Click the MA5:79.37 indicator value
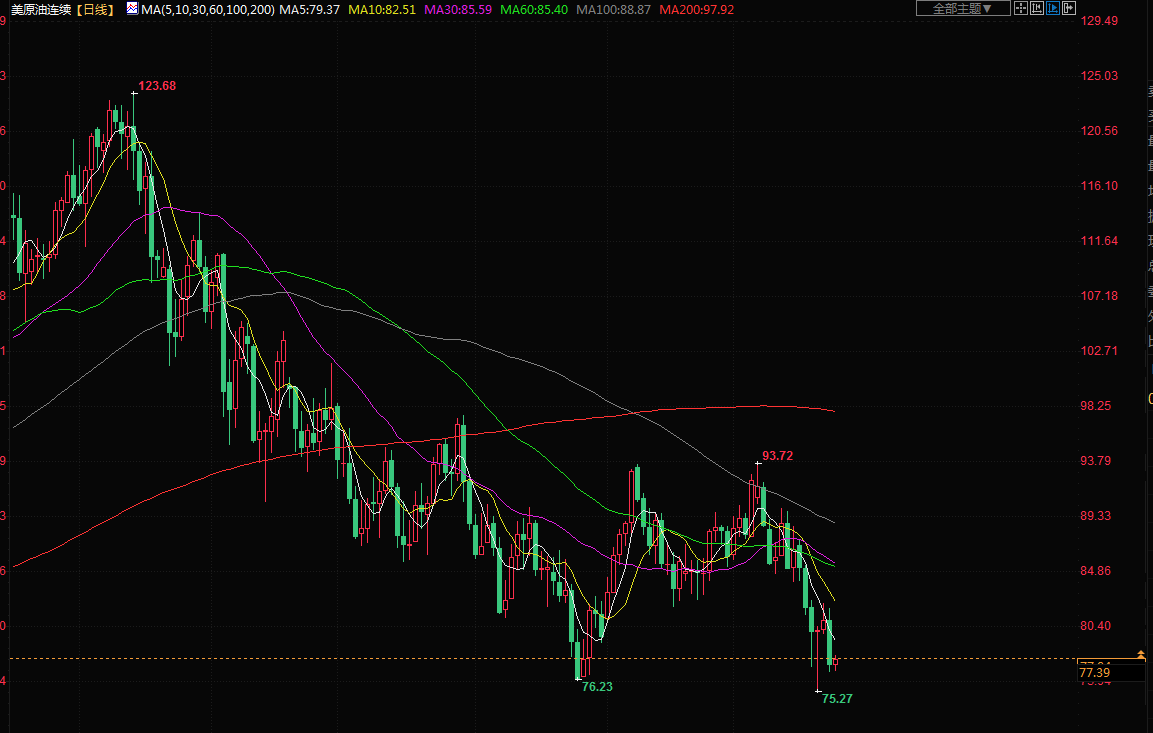This screenshot has width=1153, height=733. (309, 9)
